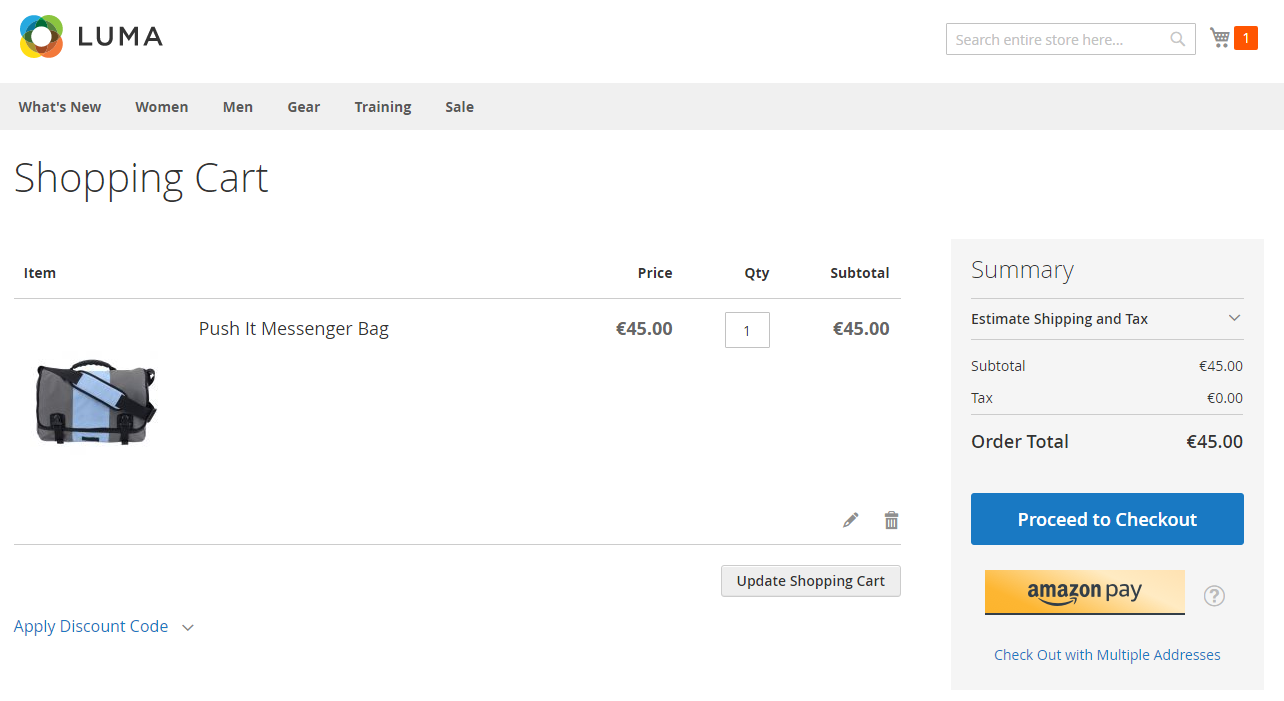Open the mini cart icon
This screenshot has width=1284, height=701.
pyautogui.click(x=1219, y=38)
